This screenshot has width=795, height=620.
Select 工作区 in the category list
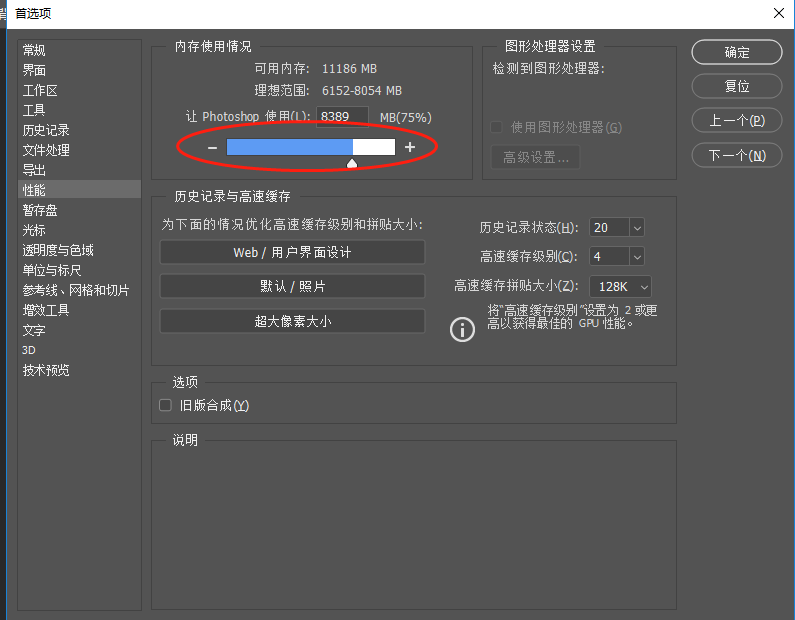(79, 90)
